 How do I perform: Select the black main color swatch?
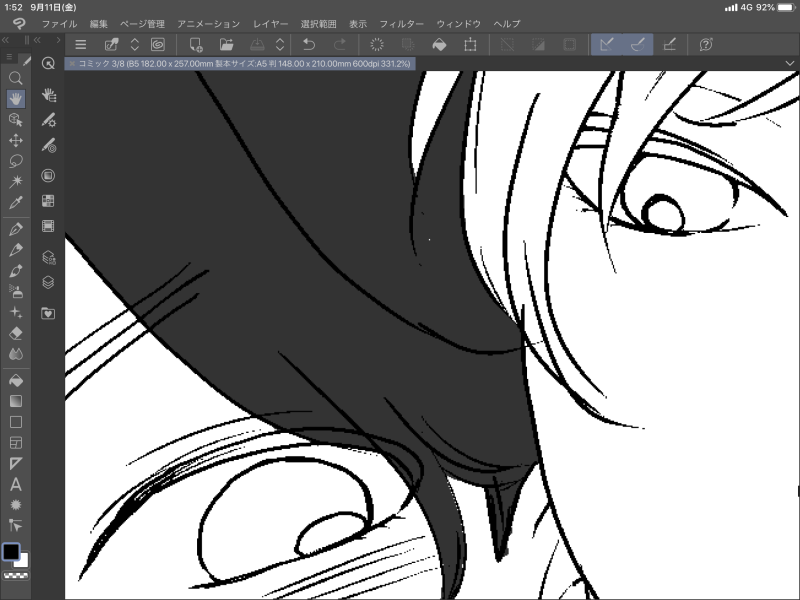(11, 552)
